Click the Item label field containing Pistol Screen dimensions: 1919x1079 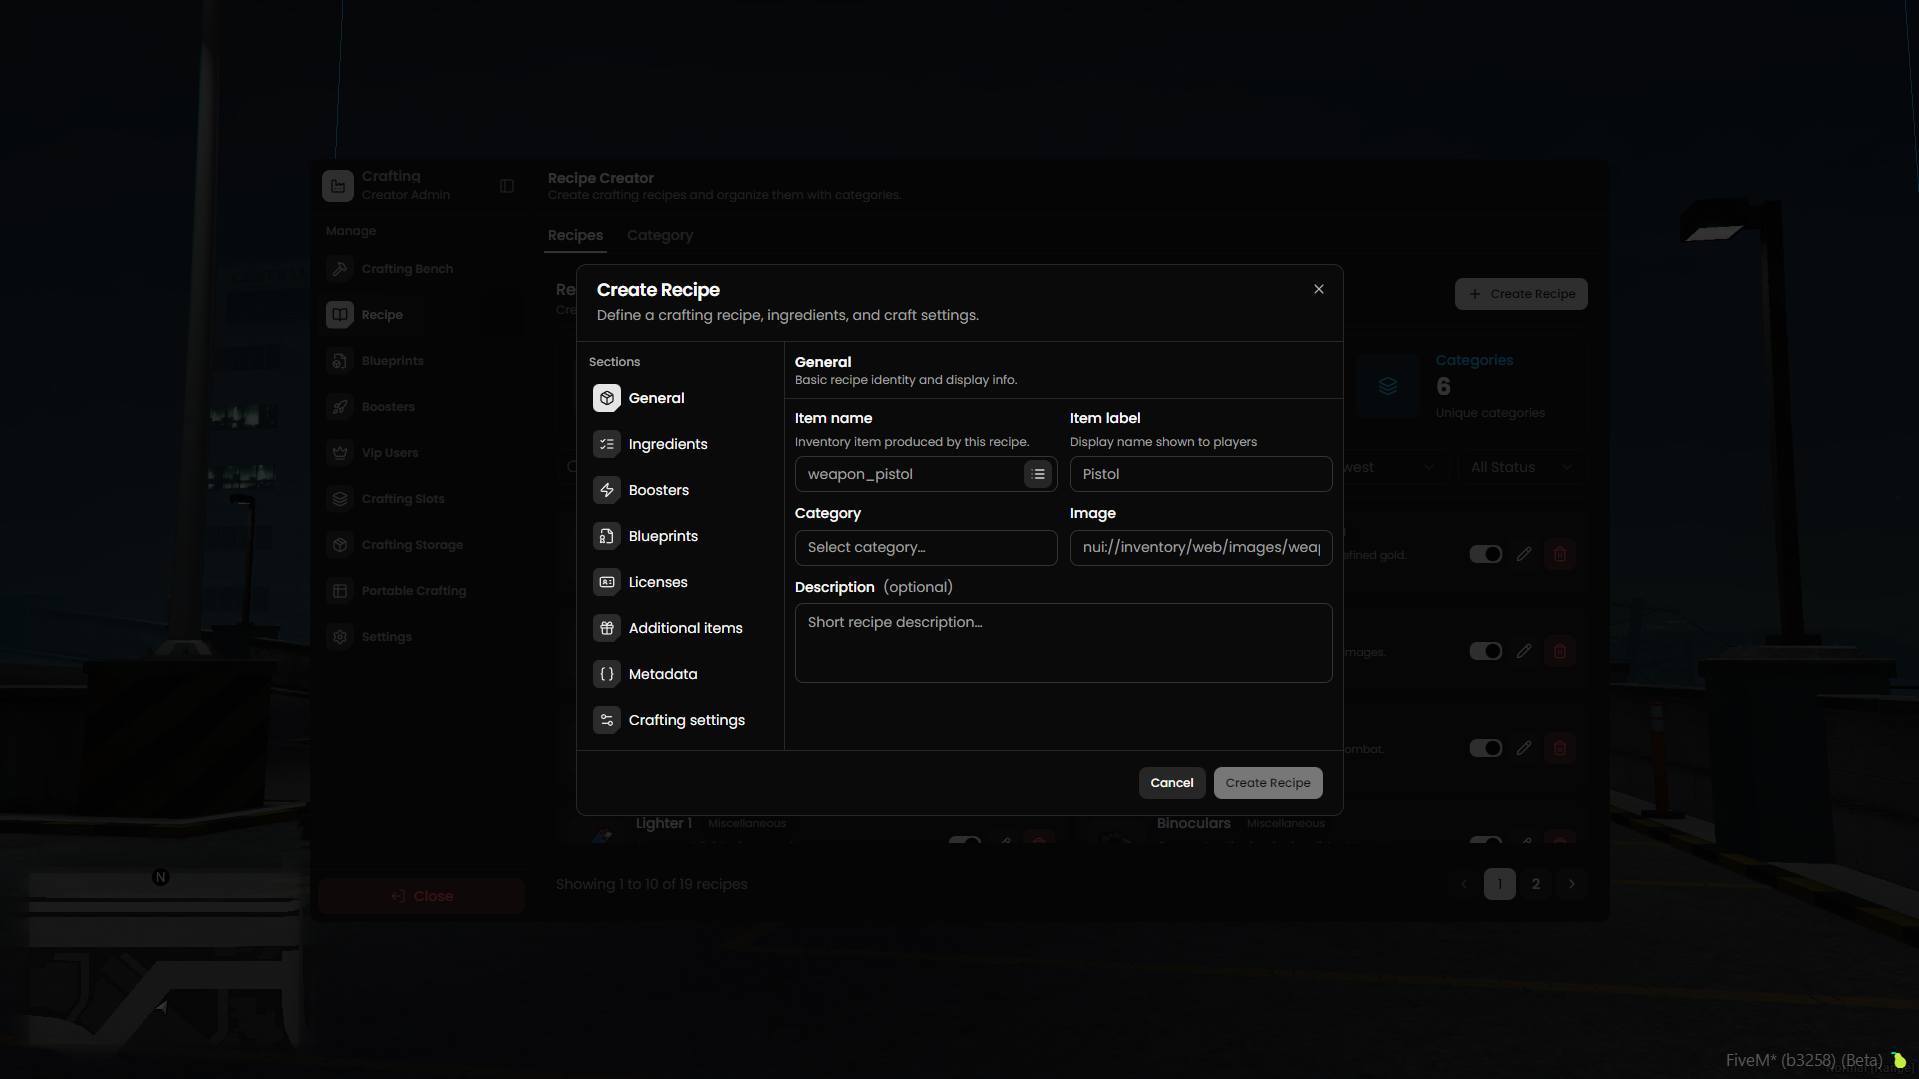[x=1201, y=474]
